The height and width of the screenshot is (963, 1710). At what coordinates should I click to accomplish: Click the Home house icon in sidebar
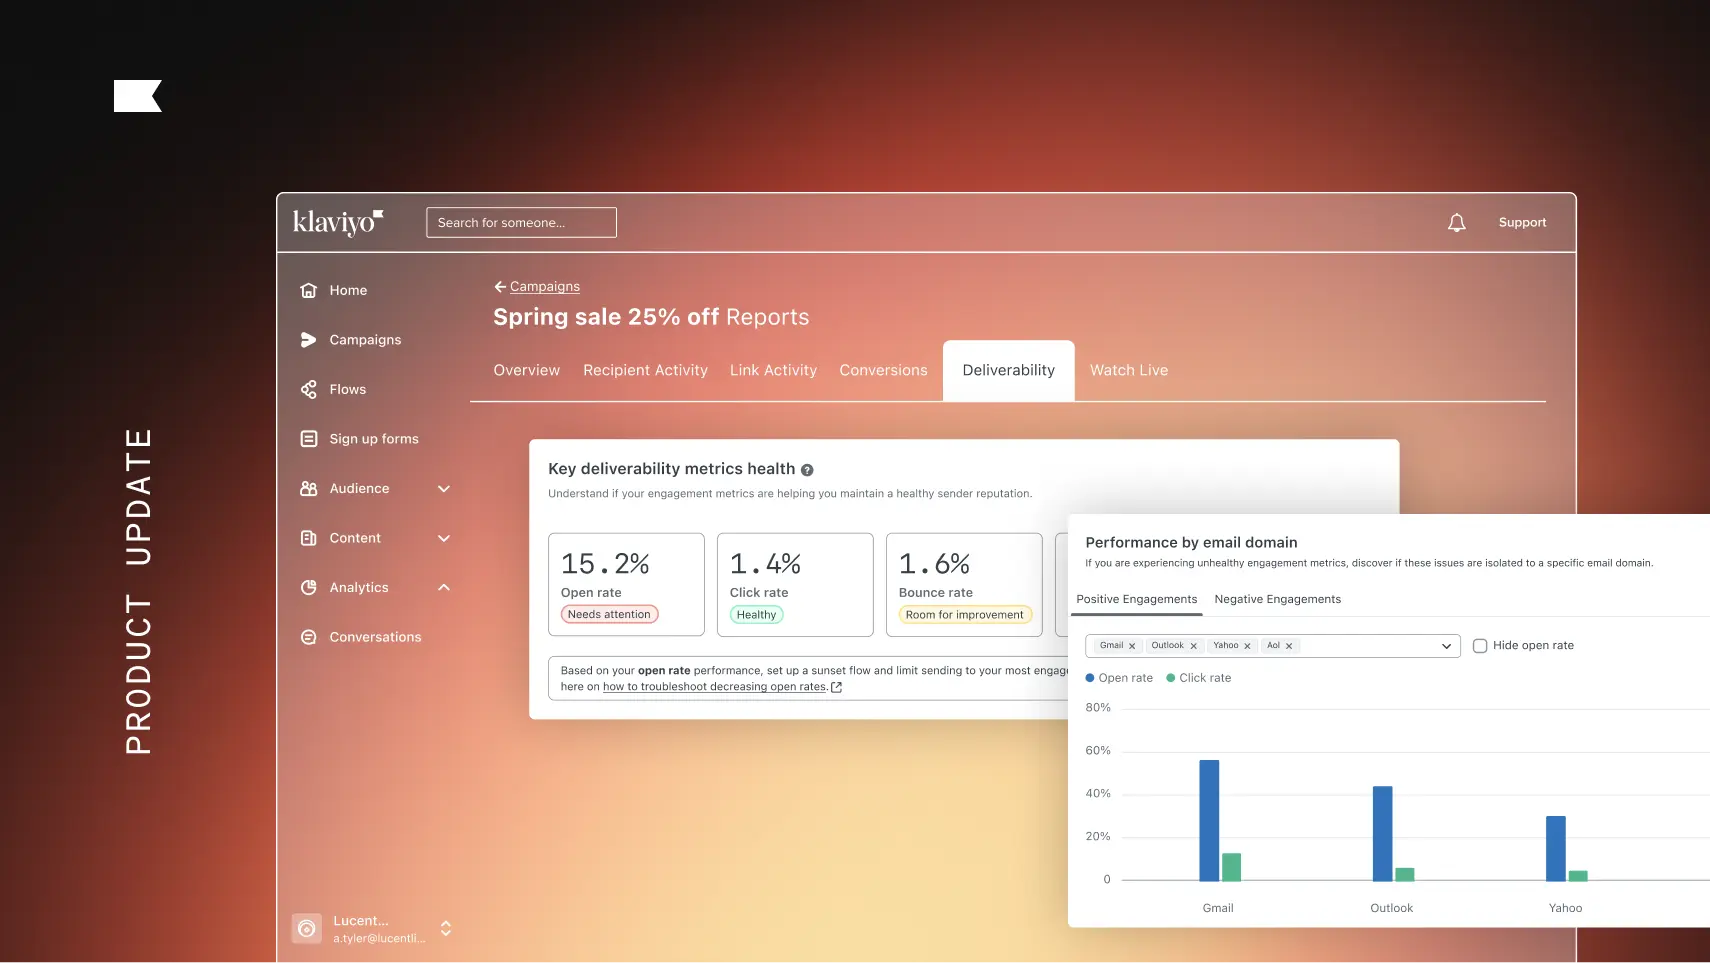pos(309,290)
